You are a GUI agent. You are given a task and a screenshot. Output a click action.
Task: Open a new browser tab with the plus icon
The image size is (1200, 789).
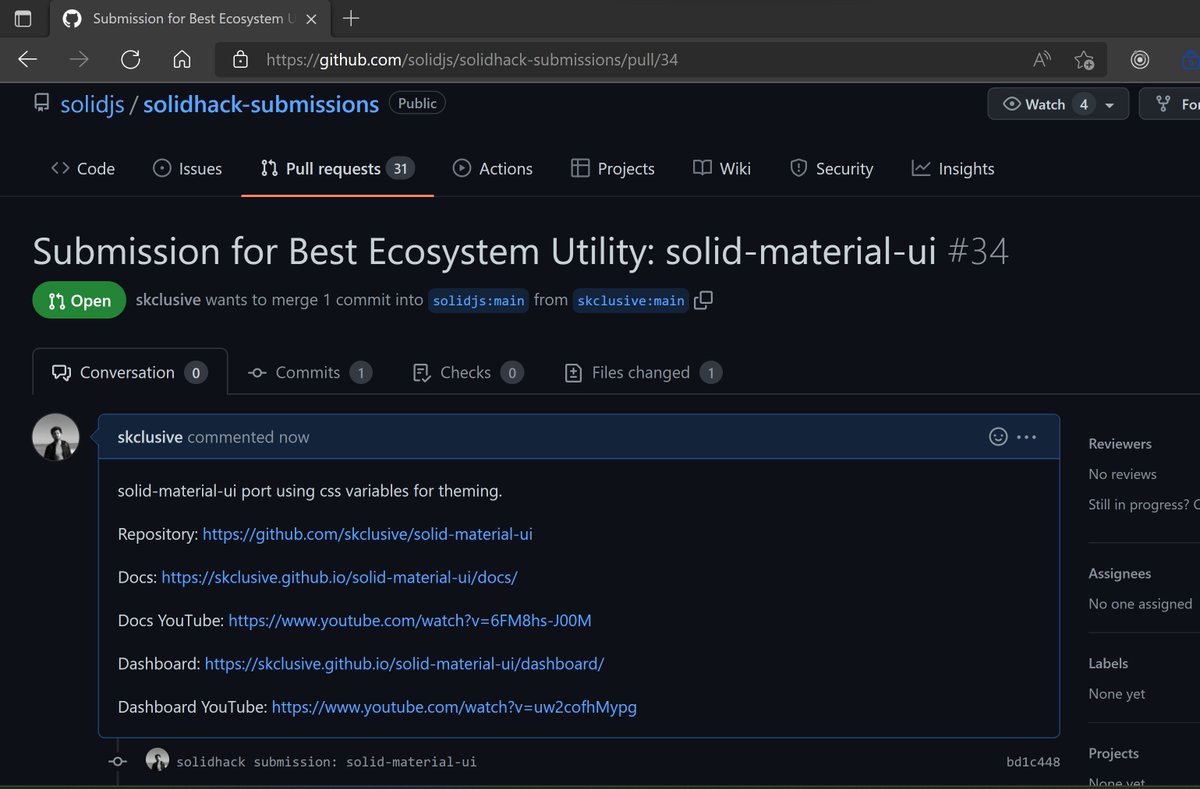(351, 18)
